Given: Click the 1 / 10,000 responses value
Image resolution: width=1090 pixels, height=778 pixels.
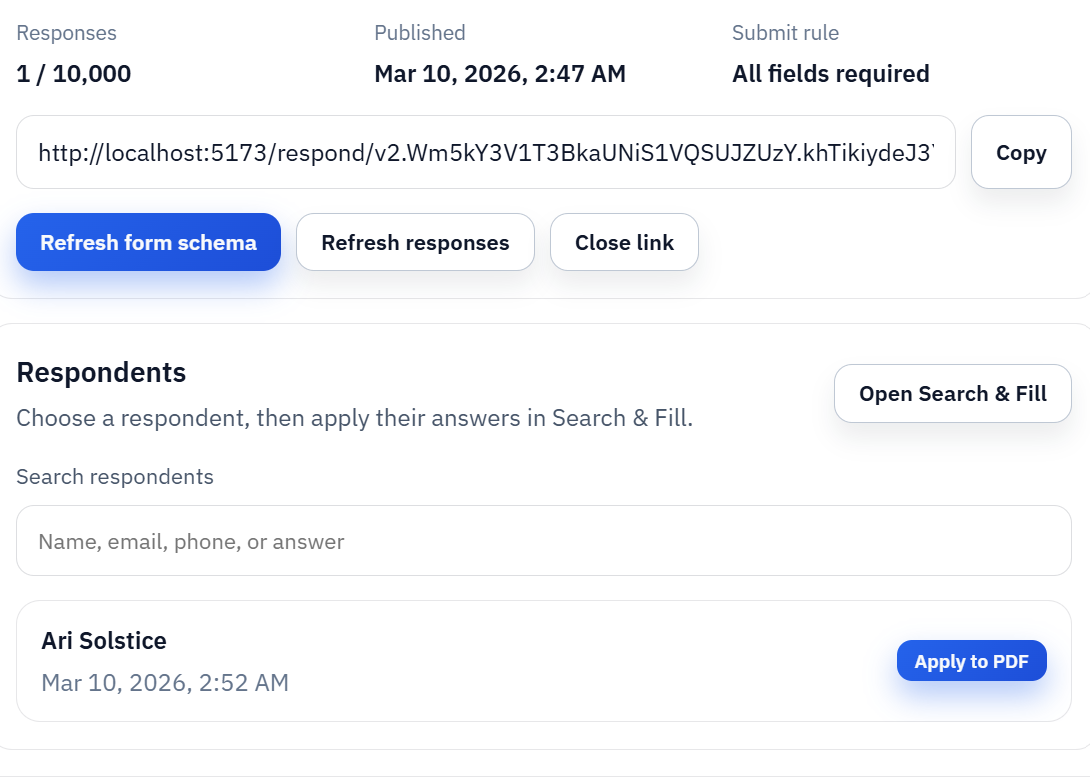Looking at the screenshot, I should point(73,73).
